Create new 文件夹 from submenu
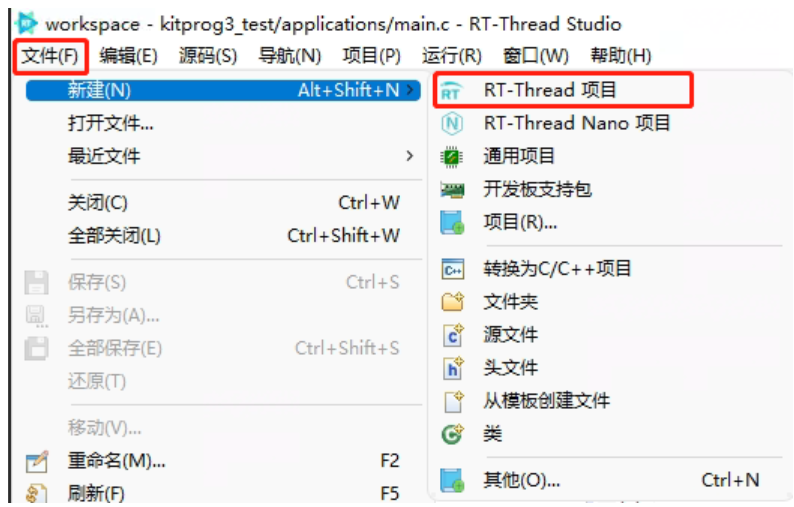The height and width of the screenshot is (507, 794). pos(510,302)
